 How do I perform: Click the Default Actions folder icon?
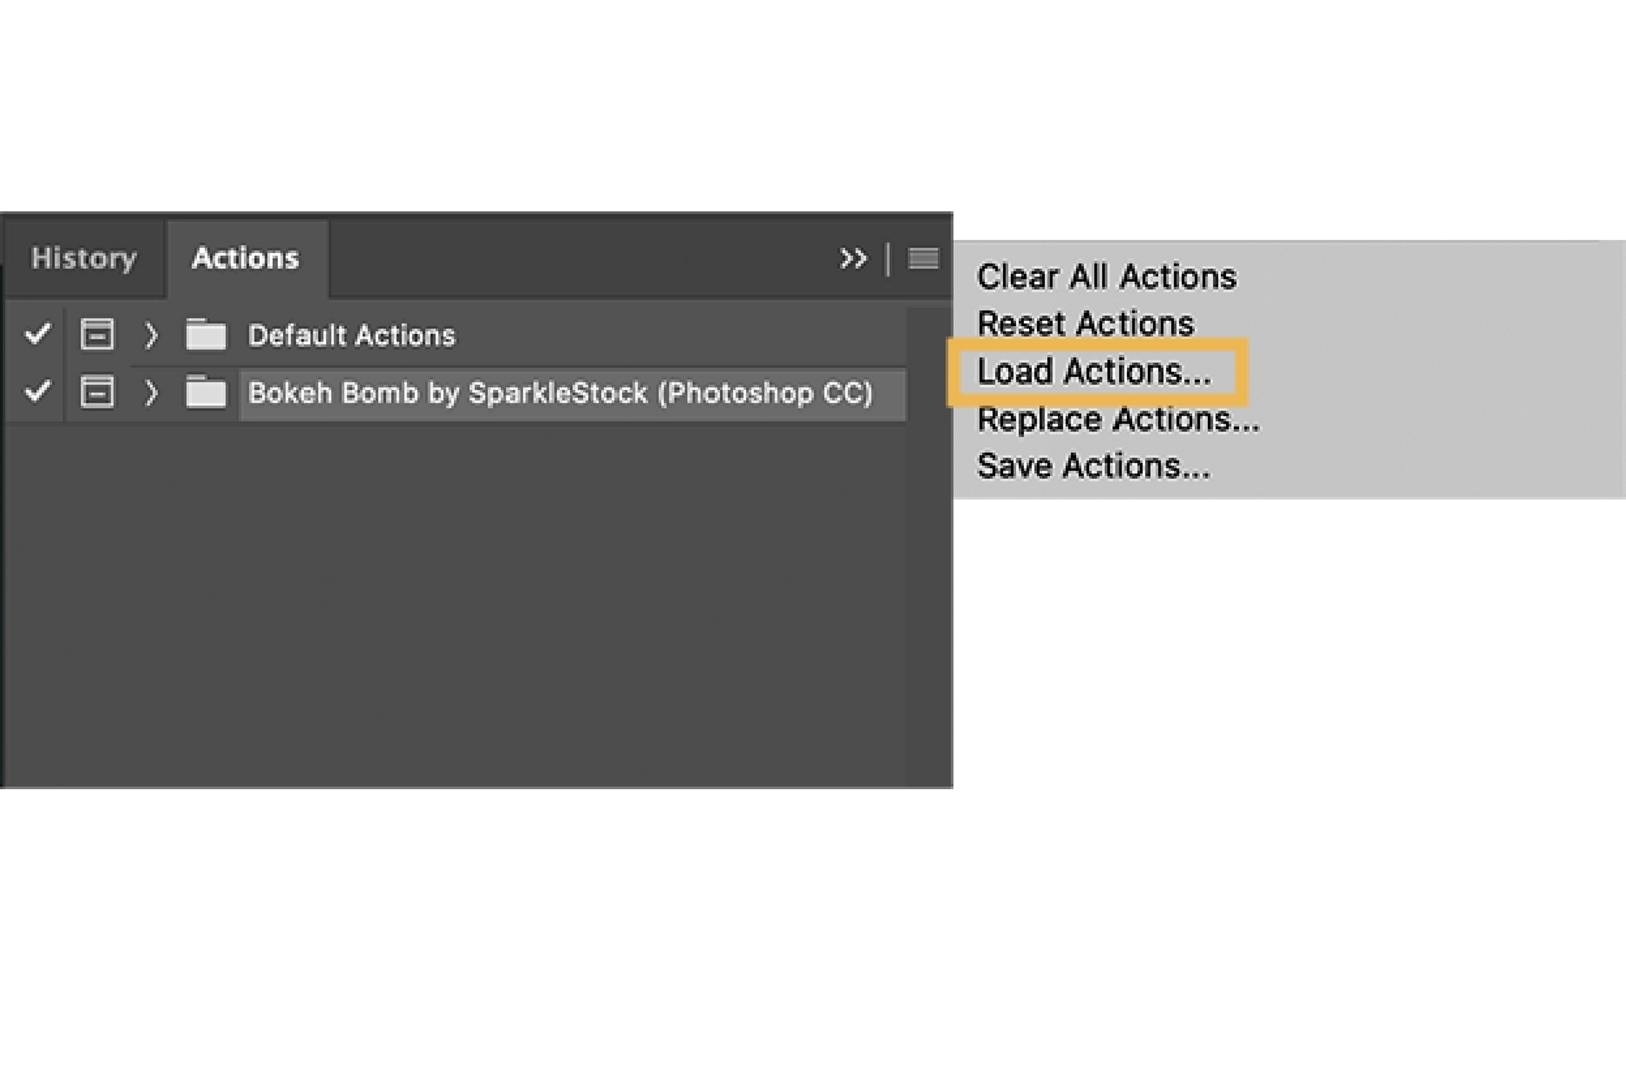207,336
